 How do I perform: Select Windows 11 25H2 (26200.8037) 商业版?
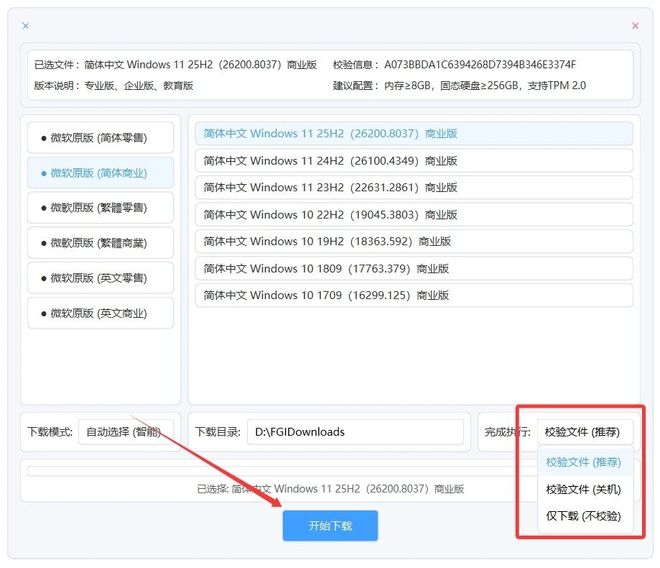tap(413, 133)
